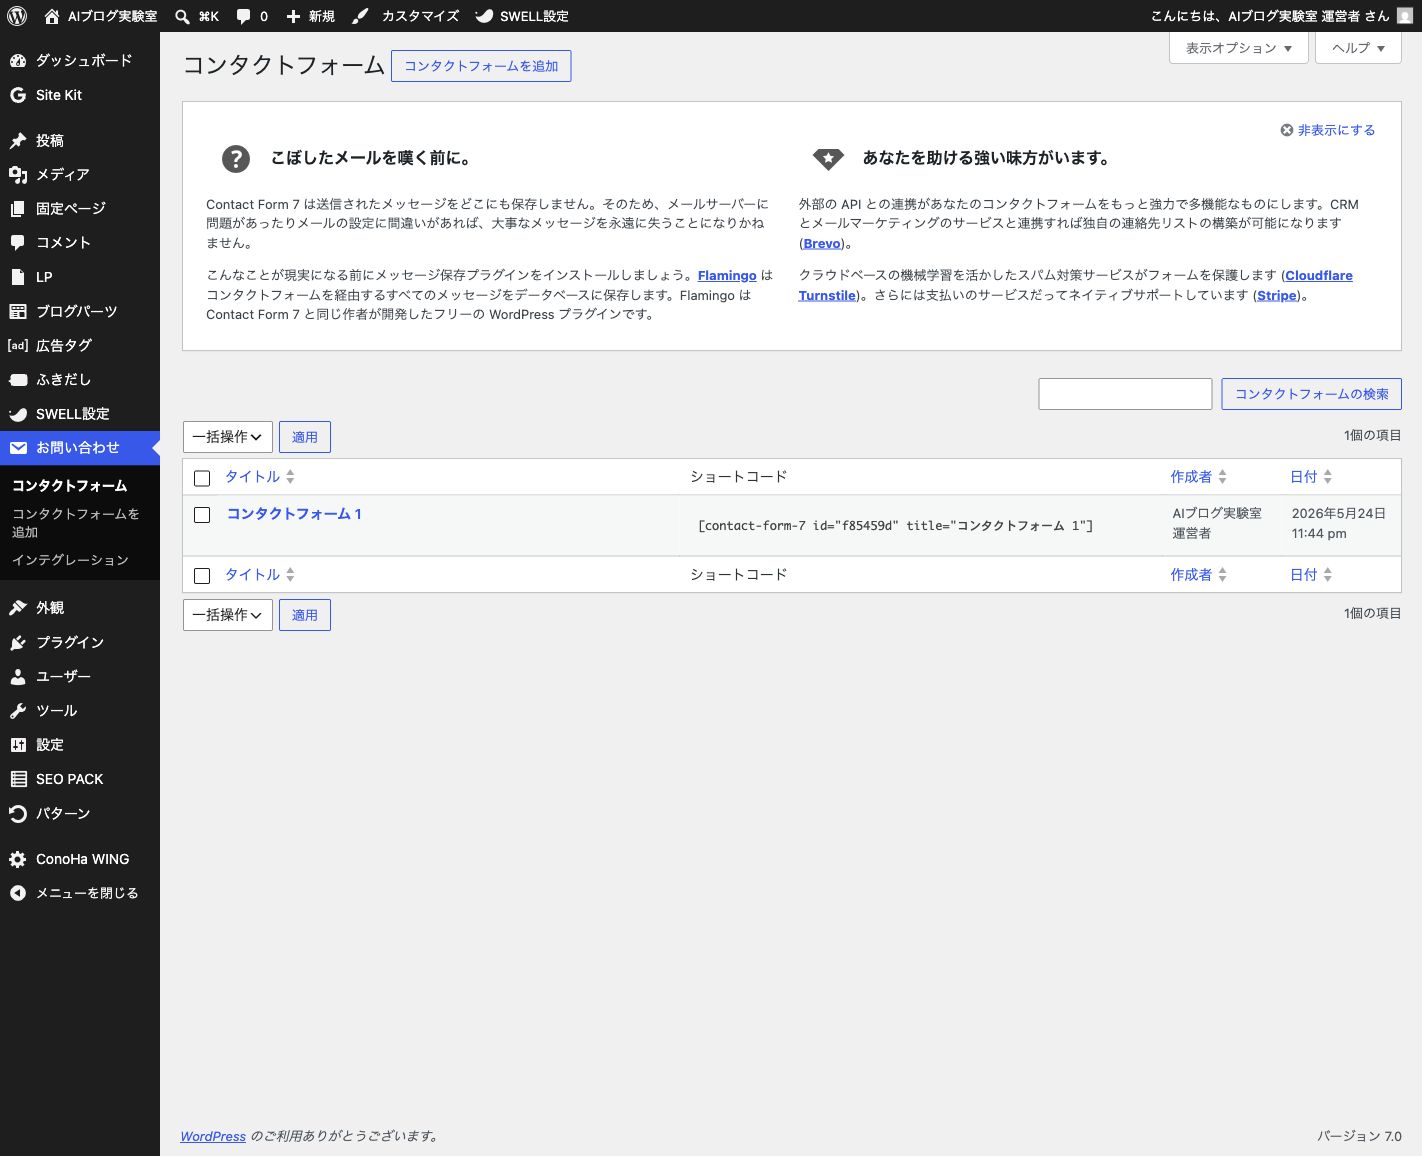Click the プラグイン plug icon
The width and height of the screenshot is (1422, 1156).
tap(18, 643)
